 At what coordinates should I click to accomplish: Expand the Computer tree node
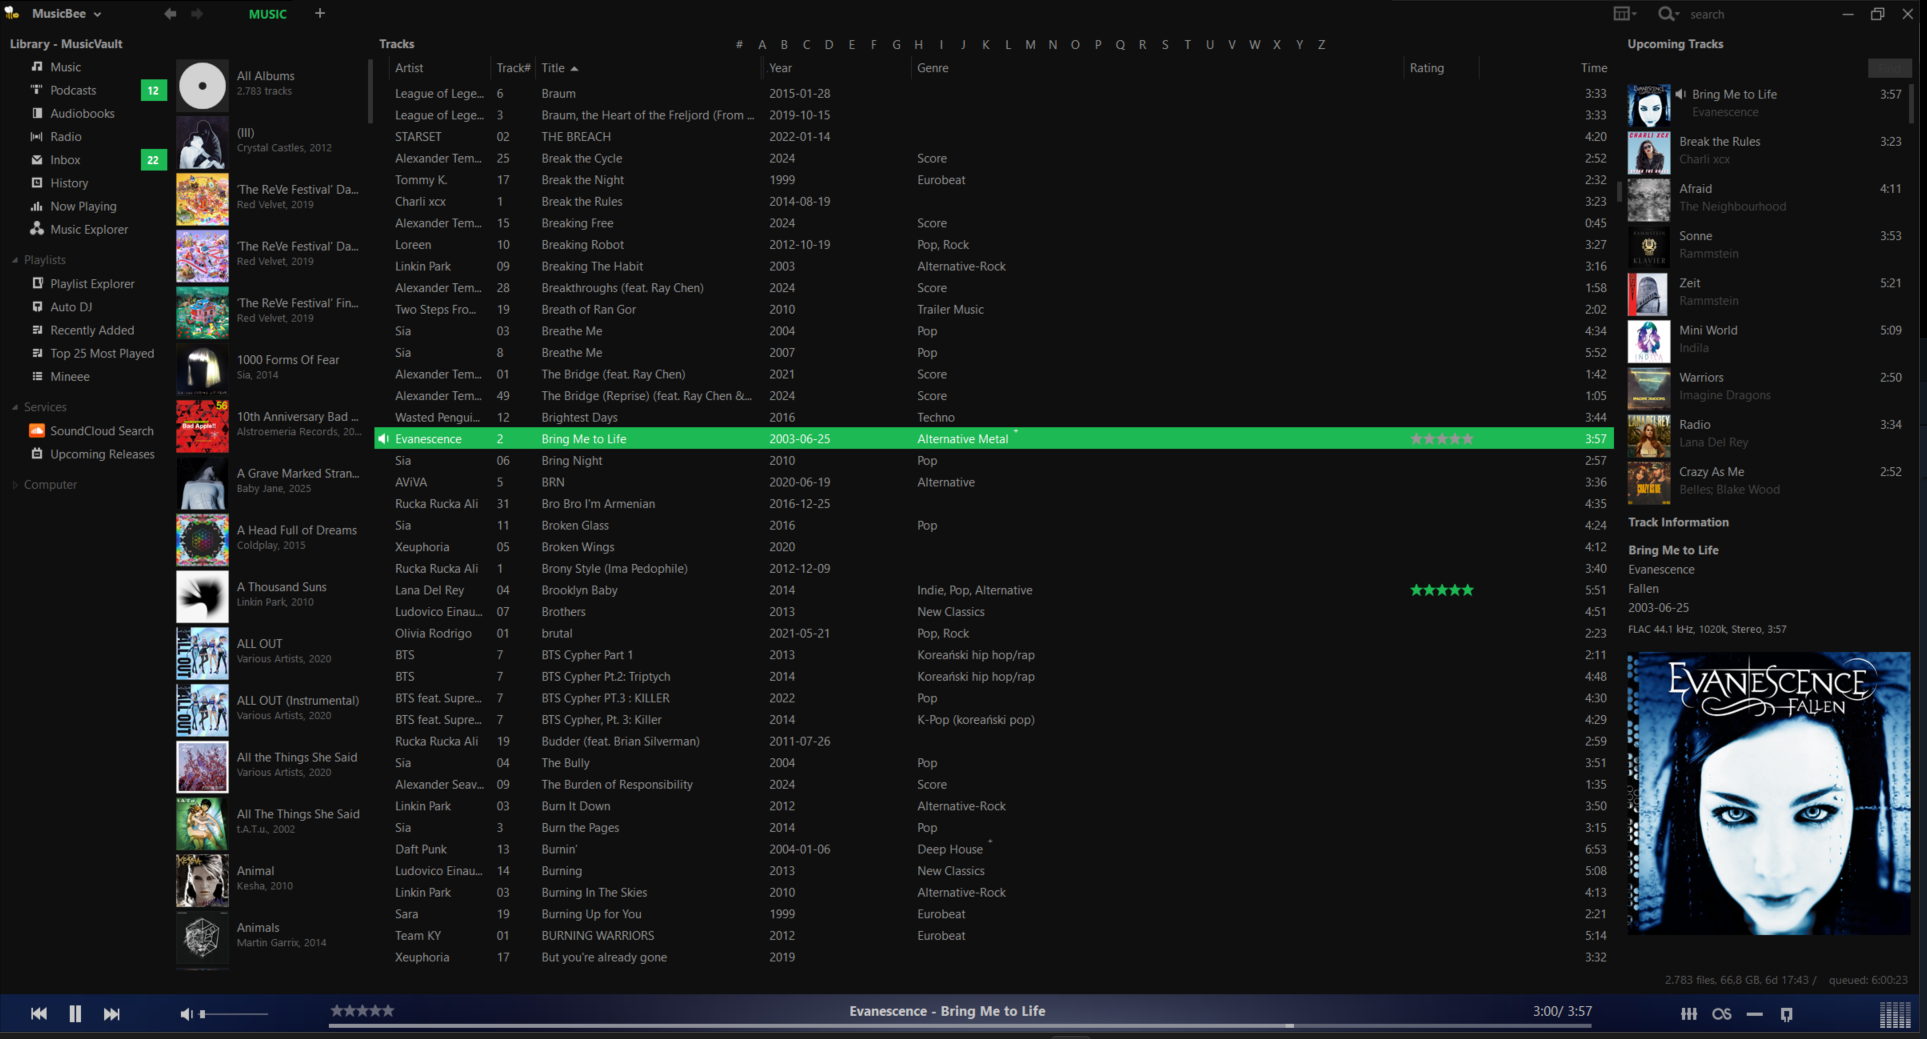15,485
